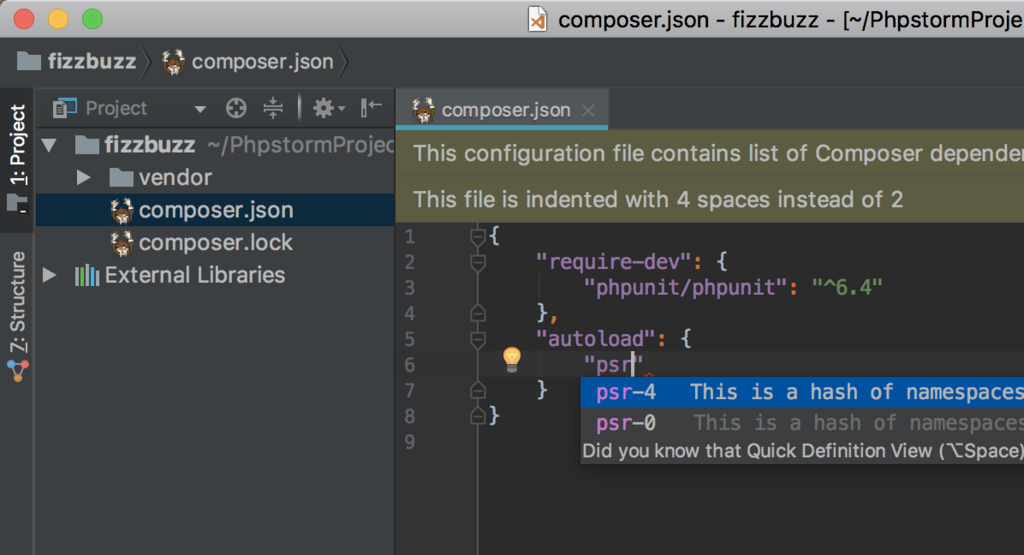Hide the Project tool window
The height and width of the screenshot is (555, 1024).
(371, 108)
